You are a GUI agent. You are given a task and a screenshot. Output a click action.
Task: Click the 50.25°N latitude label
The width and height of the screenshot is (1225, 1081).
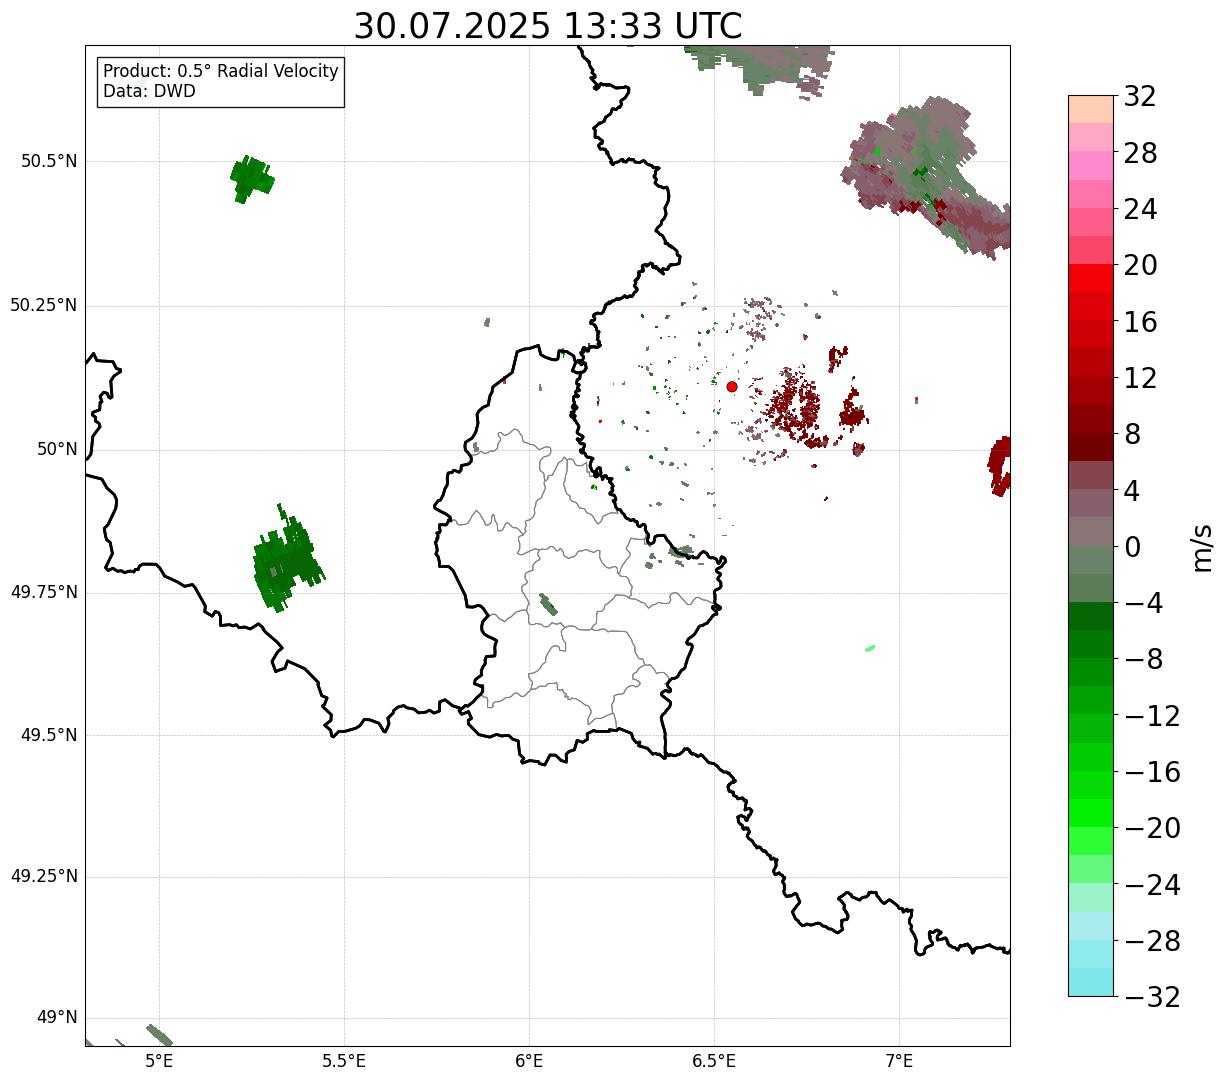pos(44,305)
